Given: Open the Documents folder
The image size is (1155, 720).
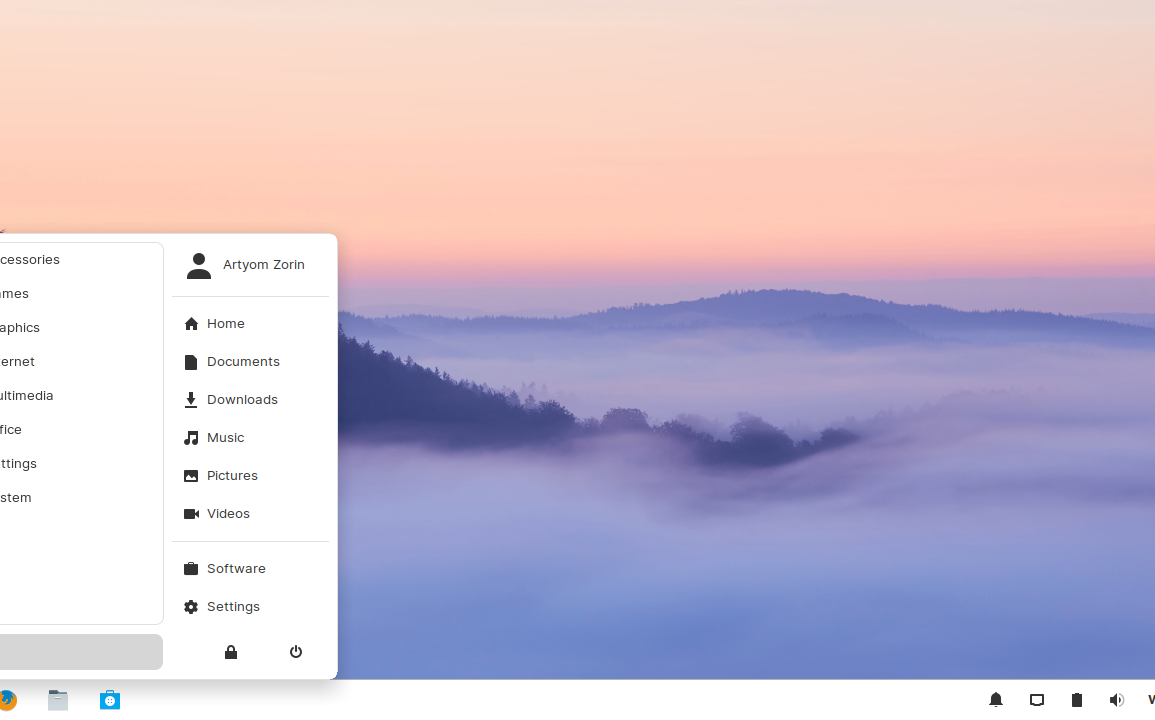Looking at the screenshot, I should (x=250, y=362).
